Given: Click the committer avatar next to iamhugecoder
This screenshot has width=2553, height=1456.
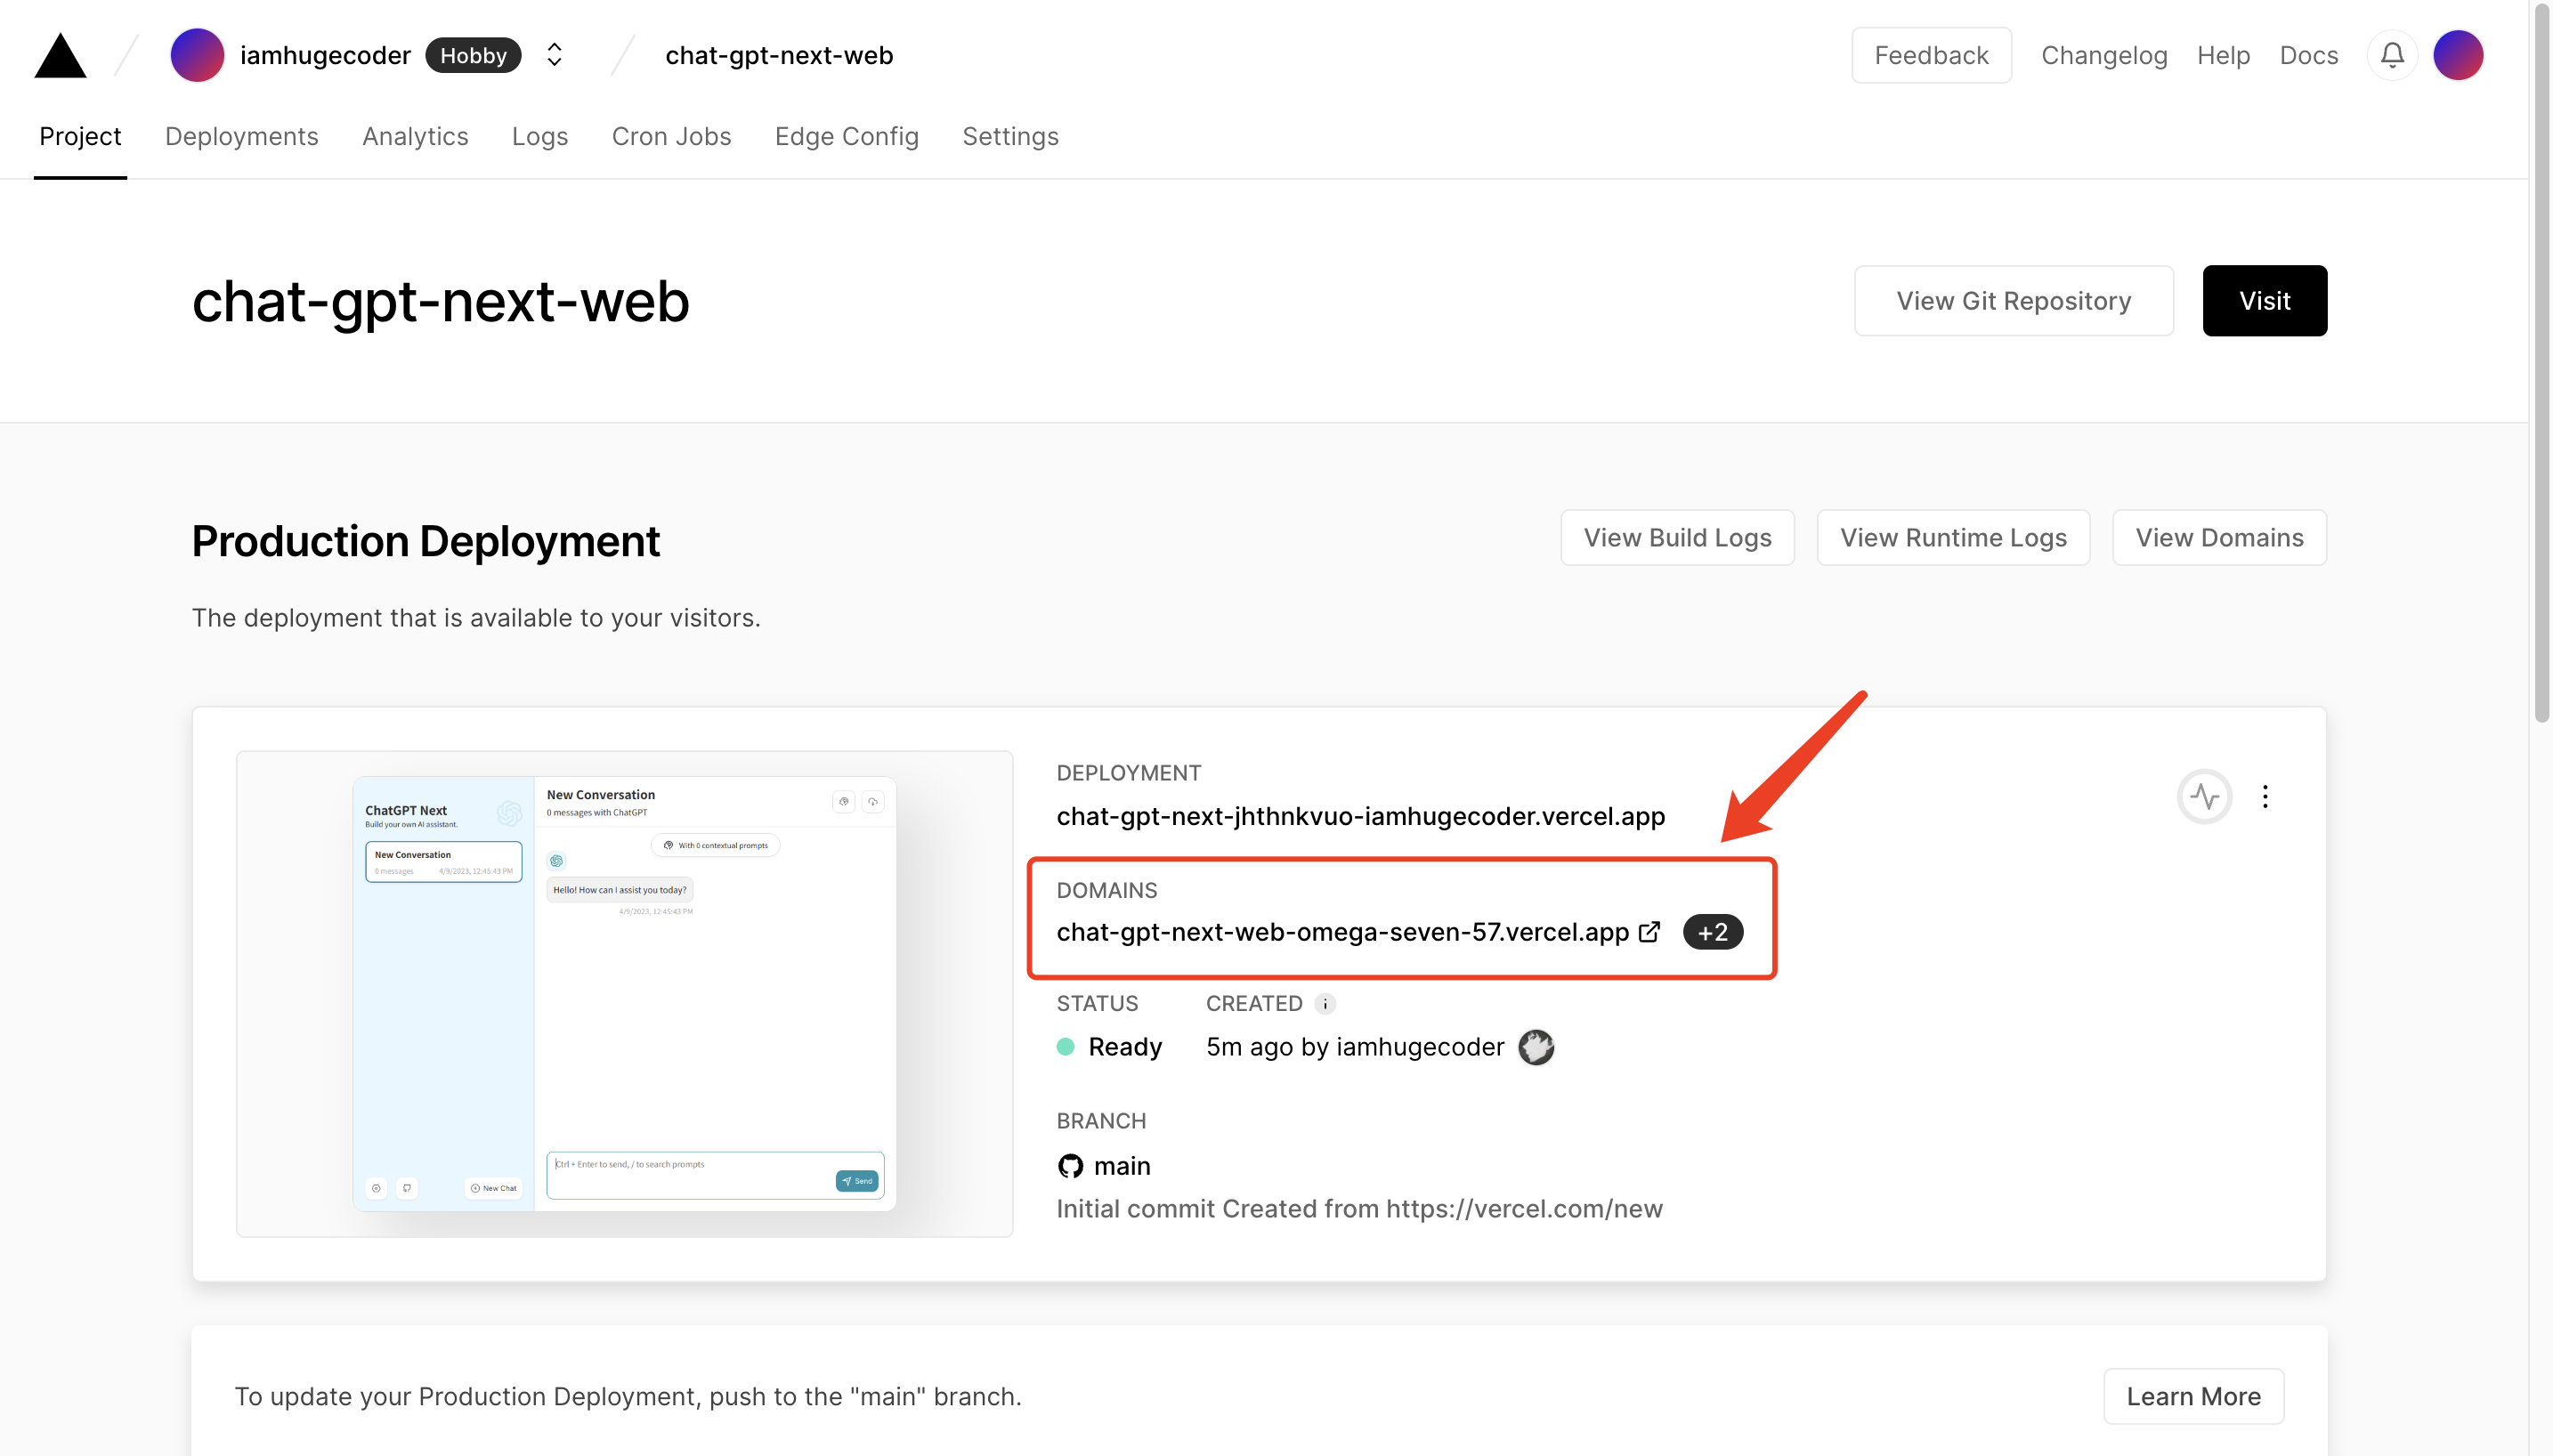Looking at the screenshot, I should [1536, 1047].
